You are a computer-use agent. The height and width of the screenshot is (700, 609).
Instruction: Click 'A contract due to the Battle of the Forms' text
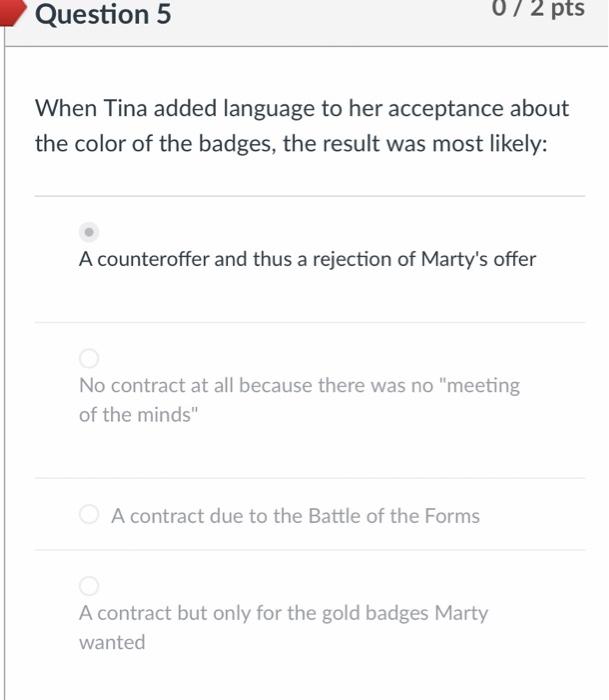tap(295, 516)
